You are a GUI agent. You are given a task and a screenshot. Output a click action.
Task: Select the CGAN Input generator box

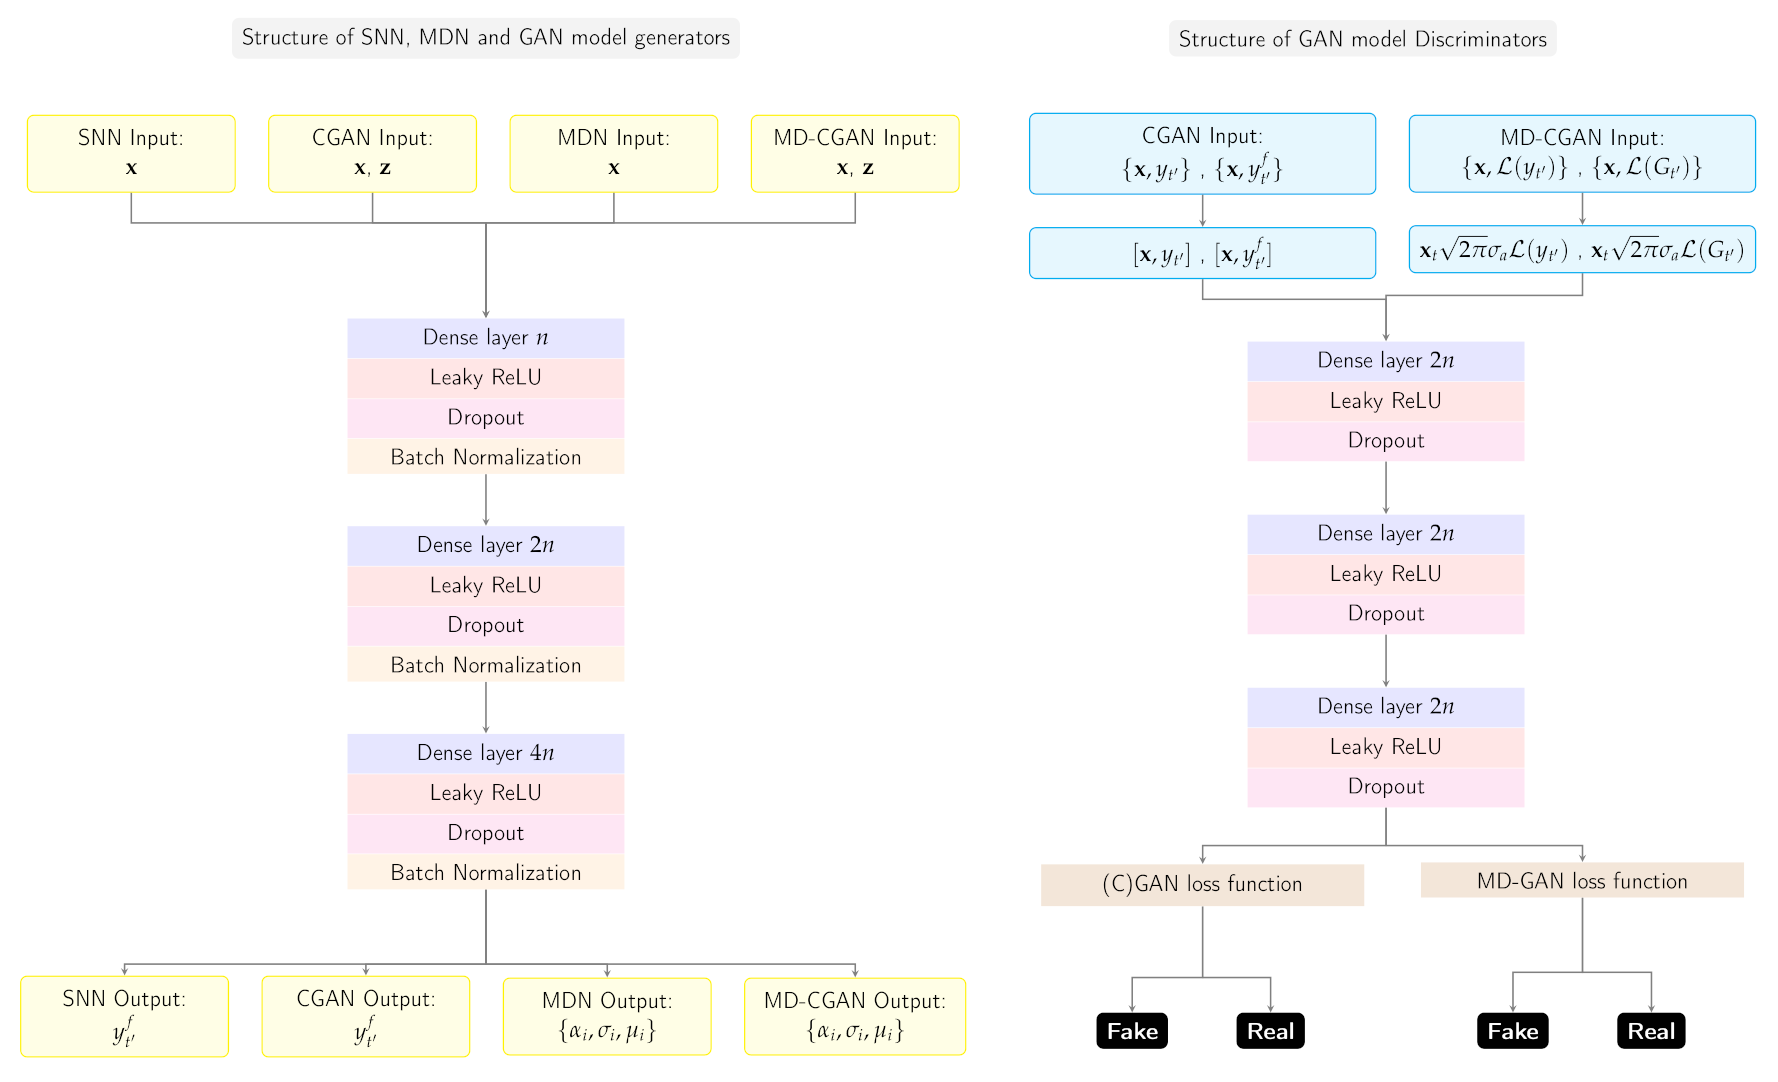click(372, 153)
